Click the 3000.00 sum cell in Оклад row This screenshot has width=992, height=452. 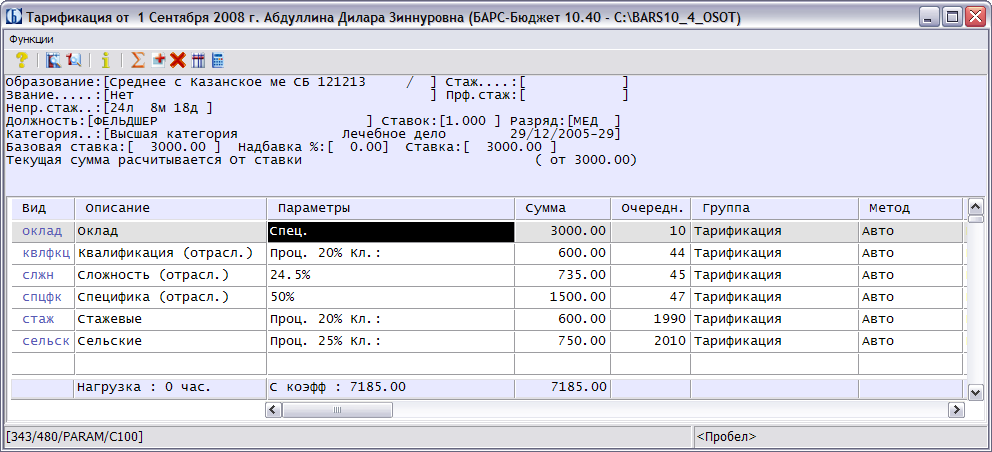pos(562,231)
